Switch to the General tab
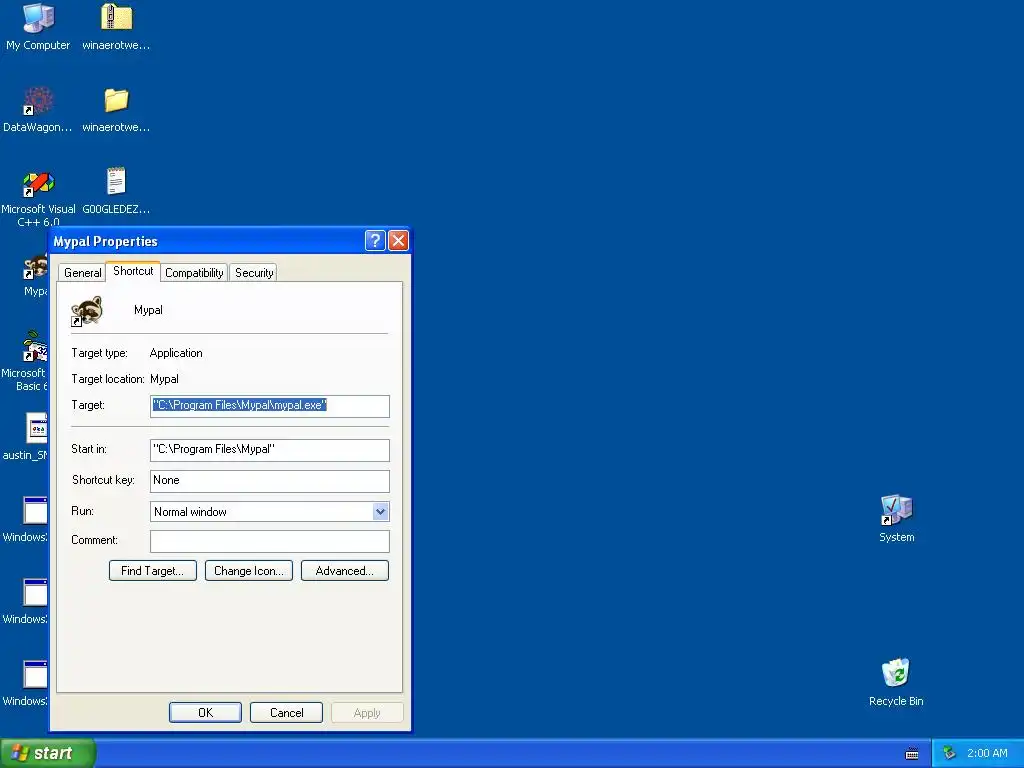 (x=82, y=273)
